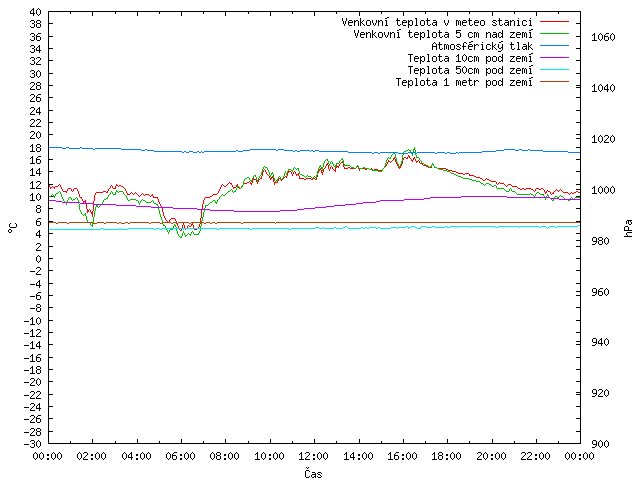The width and height of the screenshot is (640, 480).
Task: Click the purple legend line sample
Action: point(554,58)
